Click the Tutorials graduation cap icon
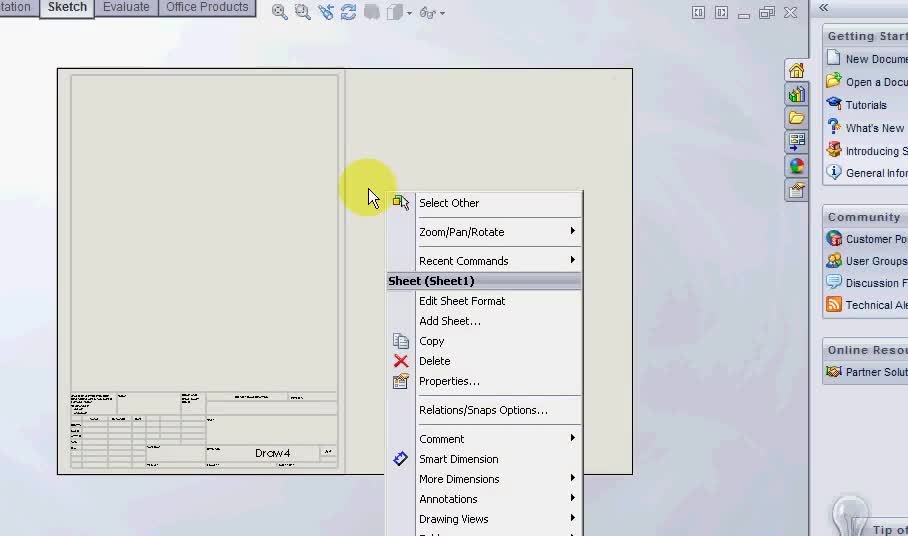This screenshot has height=536, width=908. [x=834, y=104]
